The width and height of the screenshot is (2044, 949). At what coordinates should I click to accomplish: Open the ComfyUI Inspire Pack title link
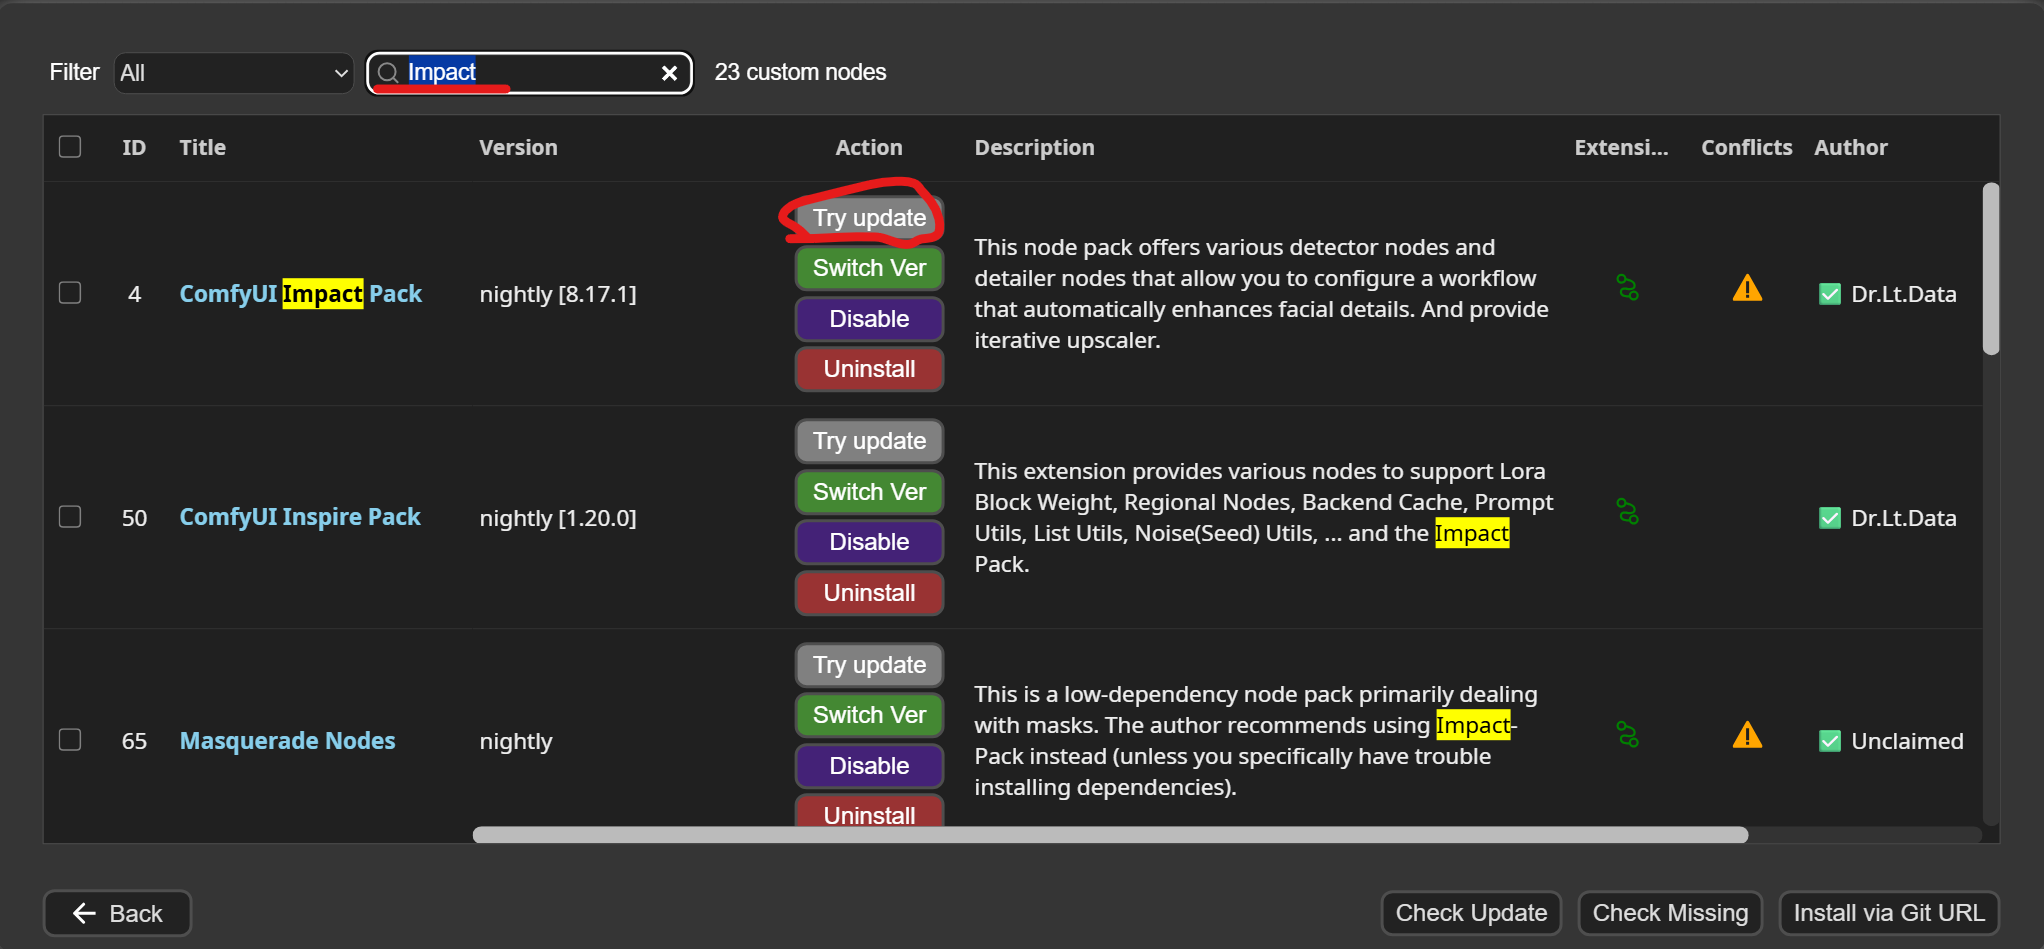300,517
